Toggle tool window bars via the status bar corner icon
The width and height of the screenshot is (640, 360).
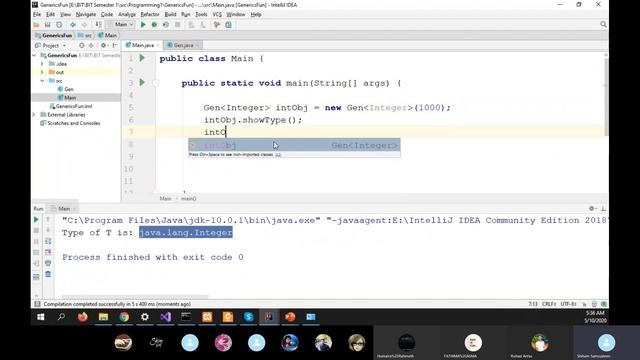37,304
